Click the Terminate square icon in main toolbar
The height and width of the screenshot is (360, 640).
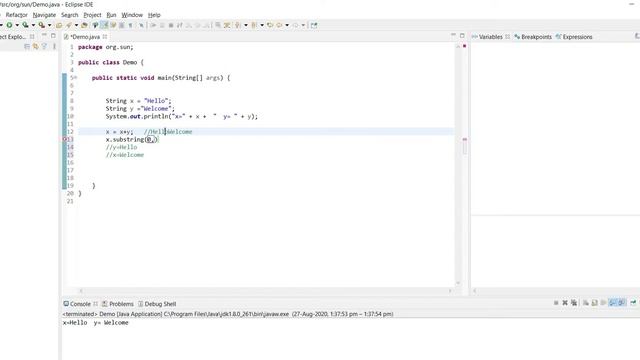(x=171, y=25)
